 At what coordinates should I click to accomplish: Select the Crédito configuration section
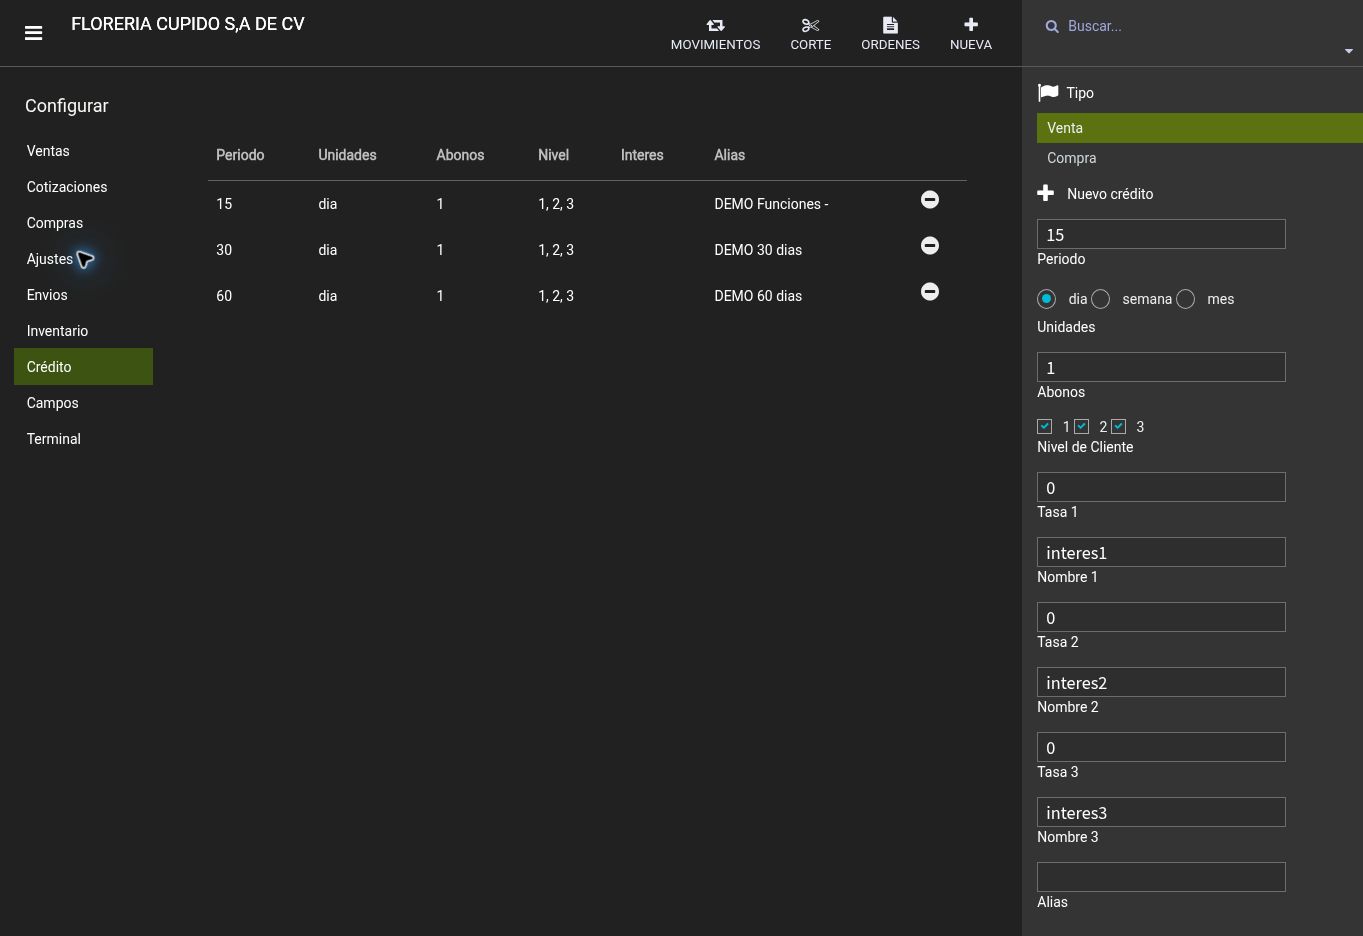click(x=83, y=367)
